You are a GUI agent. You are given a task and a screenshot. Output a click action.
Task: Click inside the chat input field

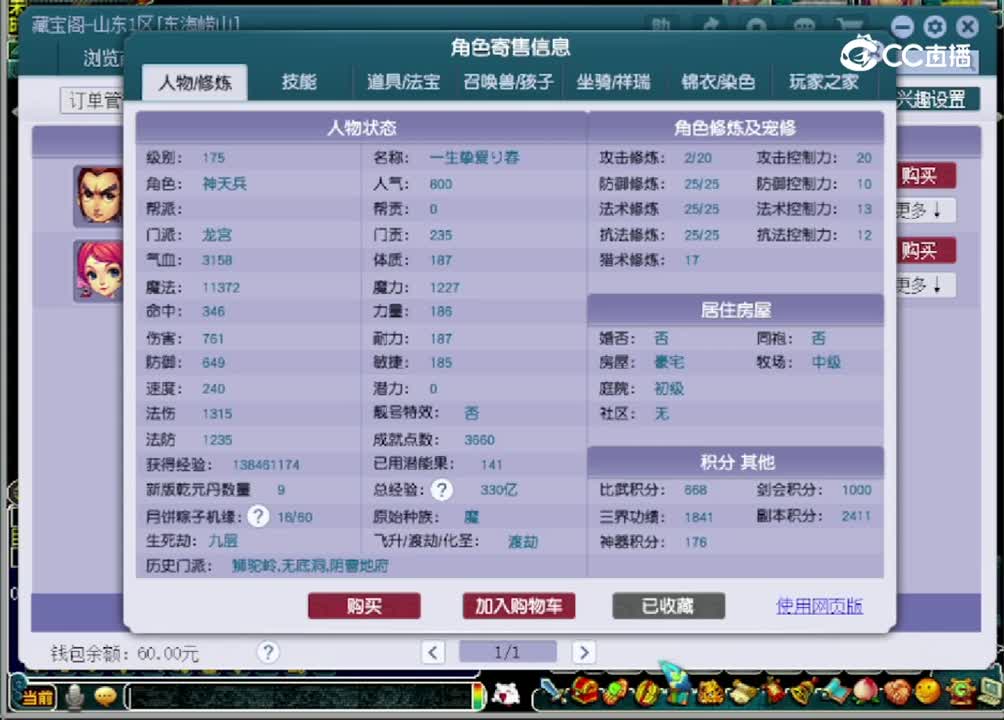[x=300, y=696]
